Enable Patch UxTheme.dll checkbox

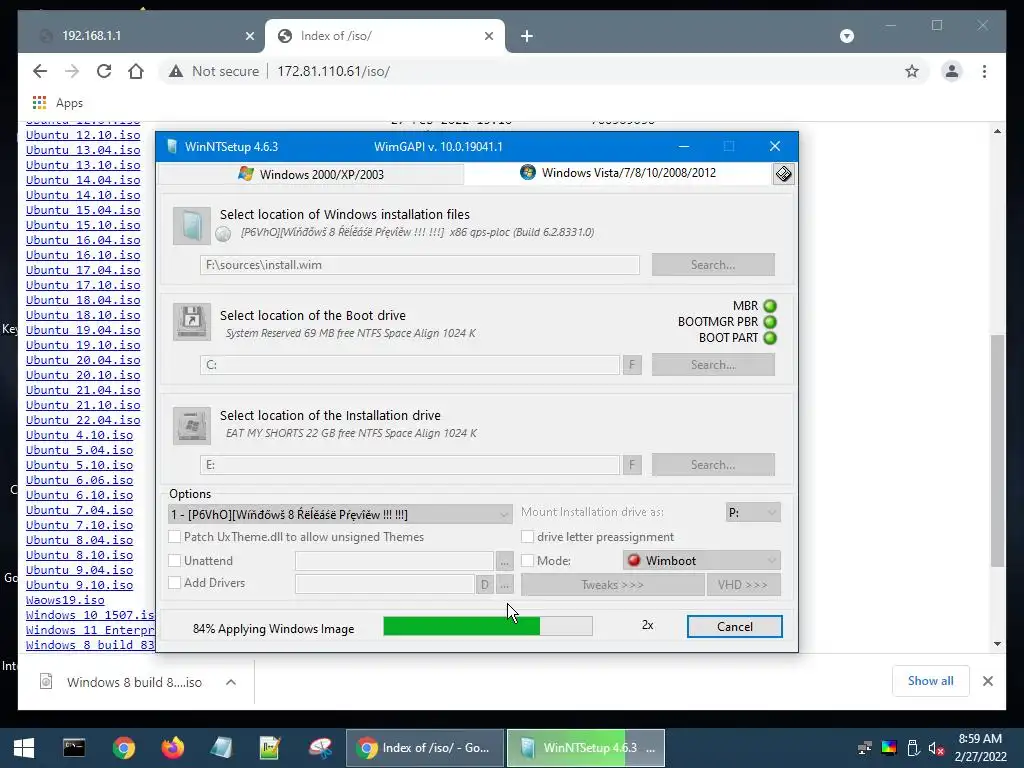[x=174, y=537]
